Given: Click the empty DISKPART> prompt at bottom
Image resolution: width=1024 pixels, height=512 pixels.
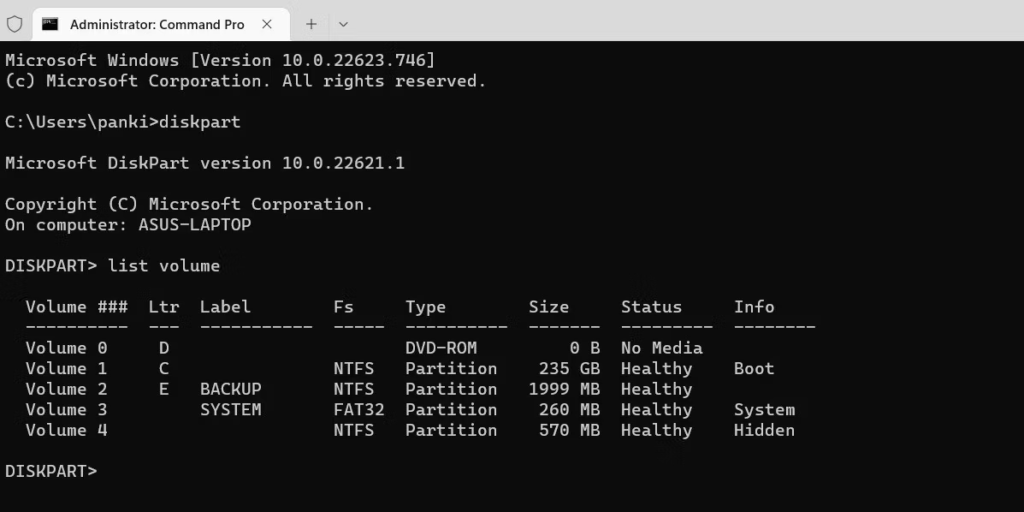Looking at the screenshot, I should coord(51,471).
